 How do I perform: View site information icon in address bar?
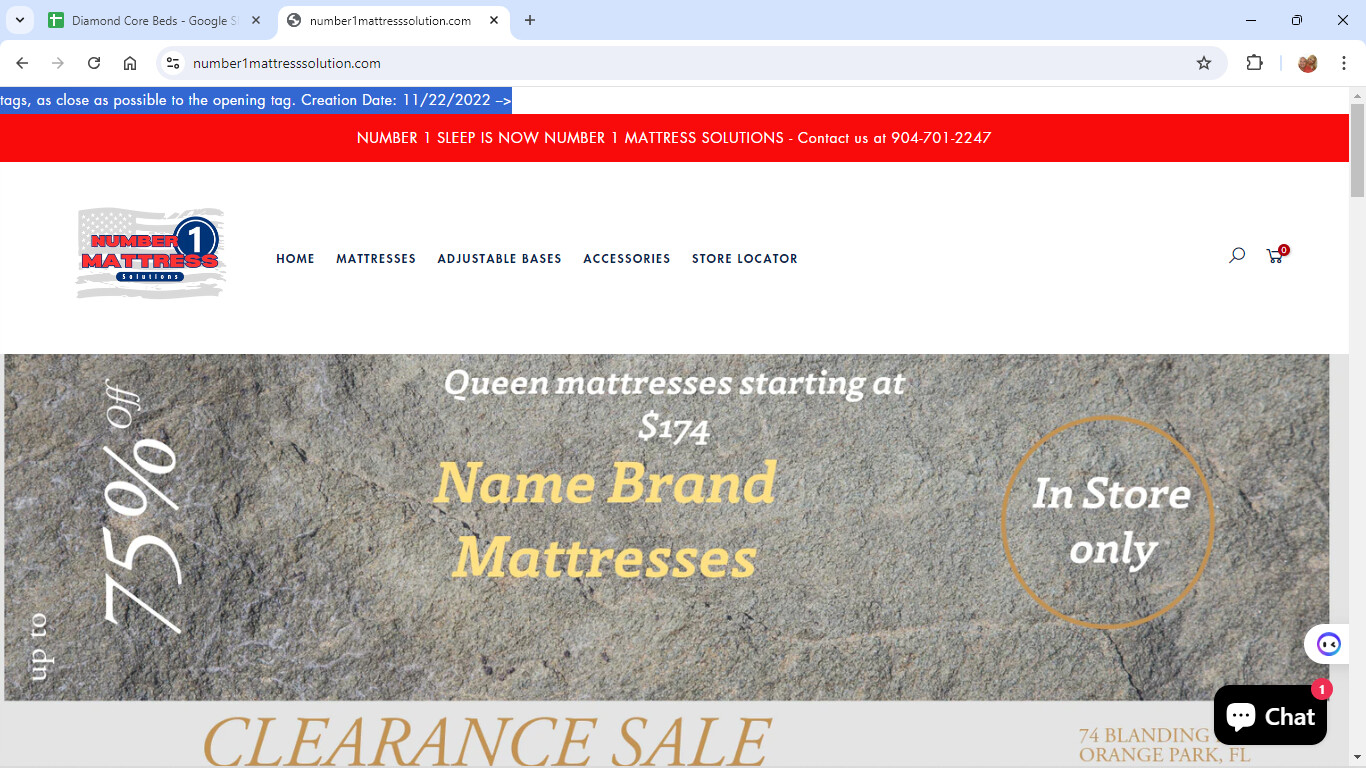[x=173, y=63]
